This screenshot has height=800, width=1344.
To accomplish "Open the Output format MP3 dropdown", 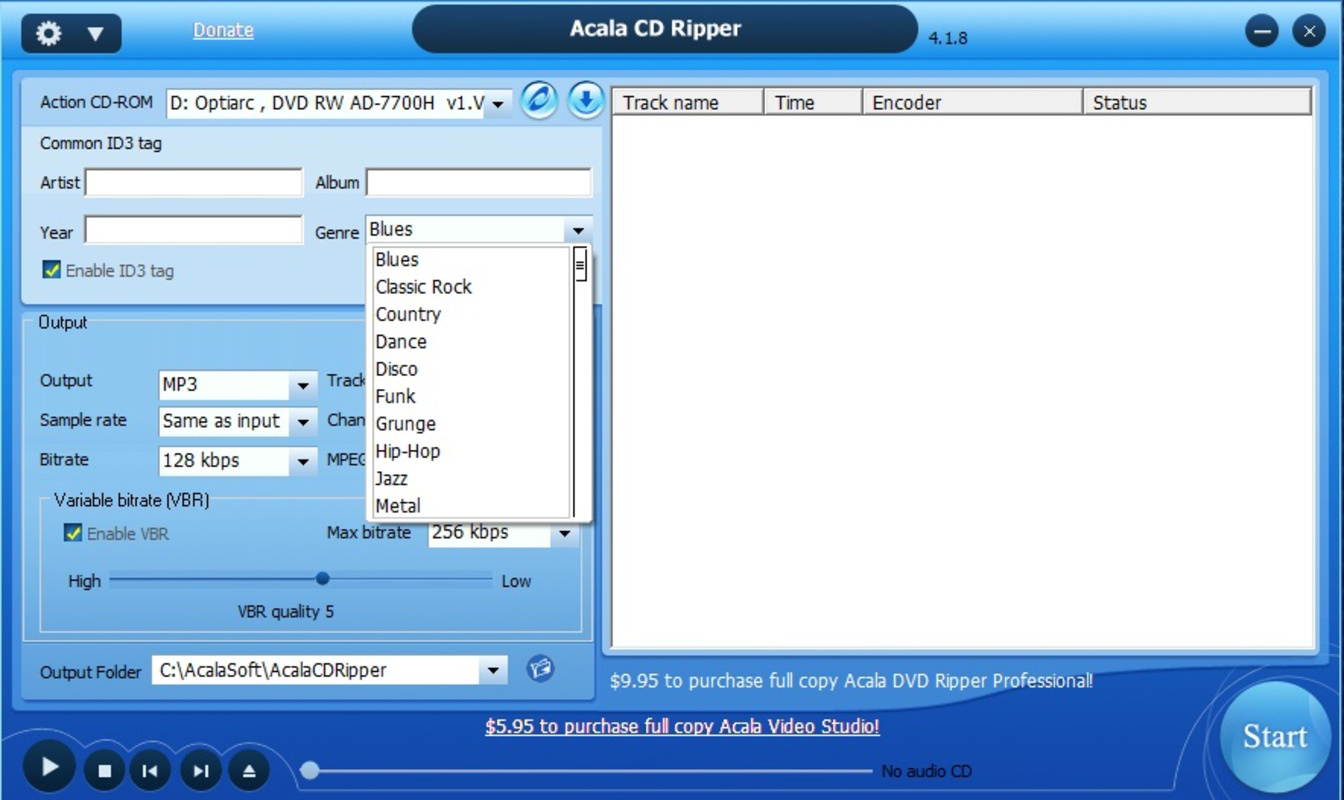I will pos(303,385).
